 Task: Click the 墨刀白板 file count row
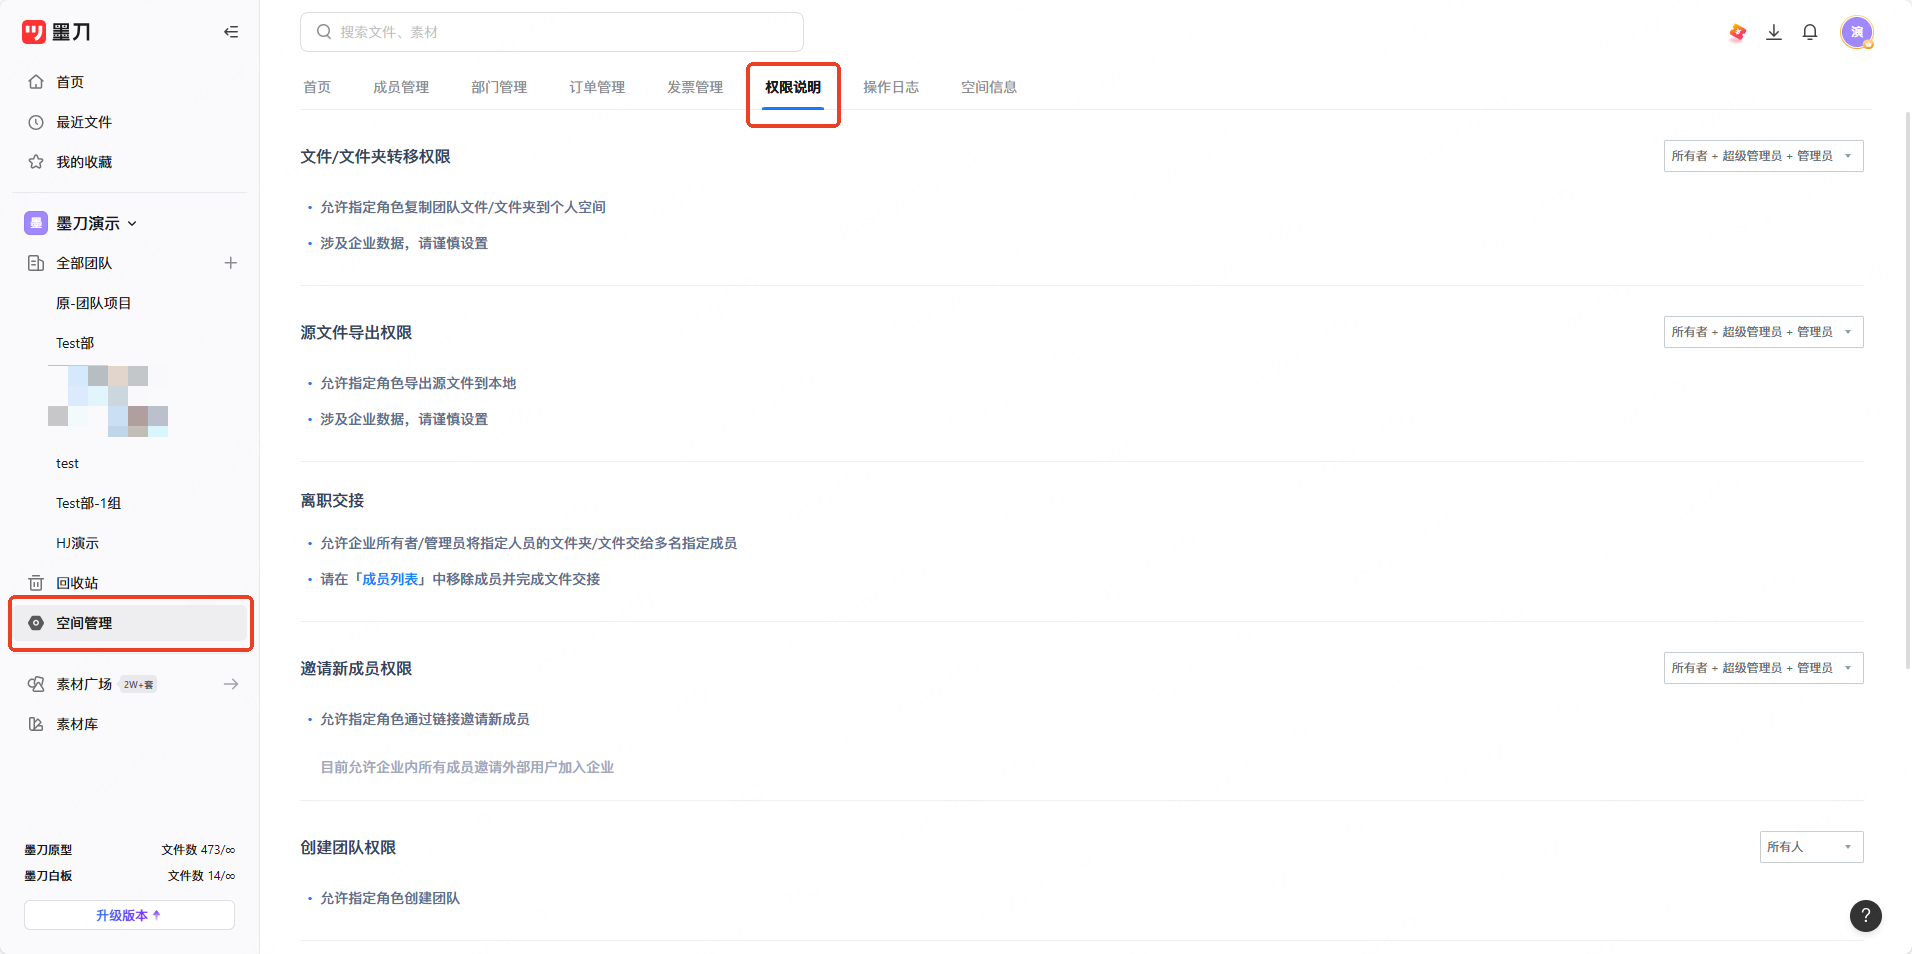[x=130, y=876]
